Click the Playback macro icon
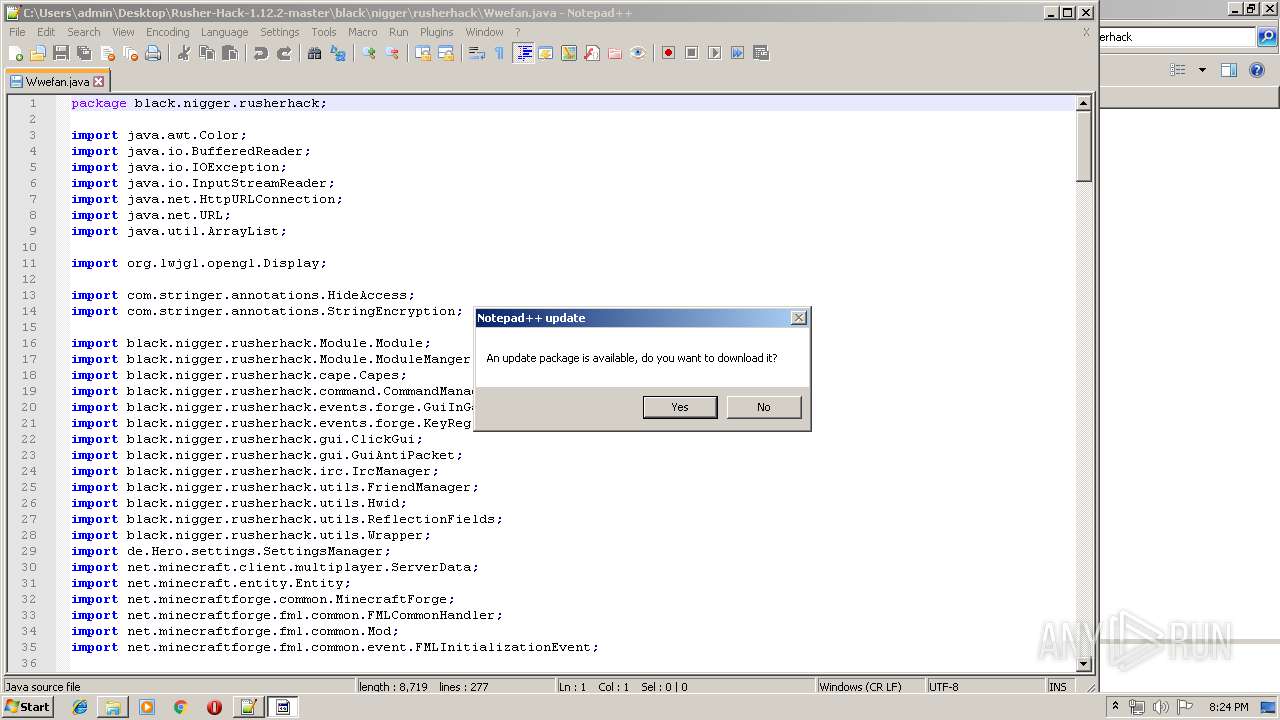This screenshot has width=1280, height=720. click(x=714, y=53)
